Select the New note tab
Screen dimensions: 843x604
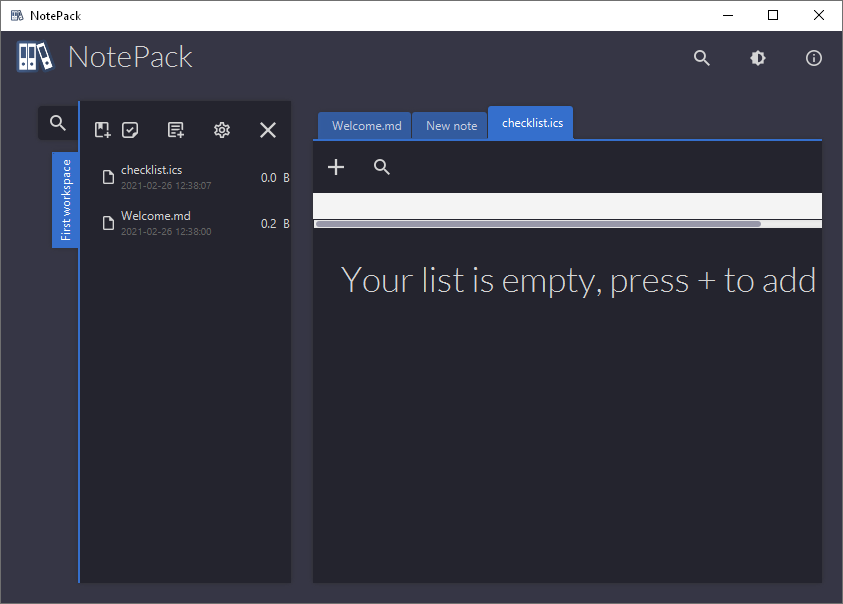click(449, 125)
